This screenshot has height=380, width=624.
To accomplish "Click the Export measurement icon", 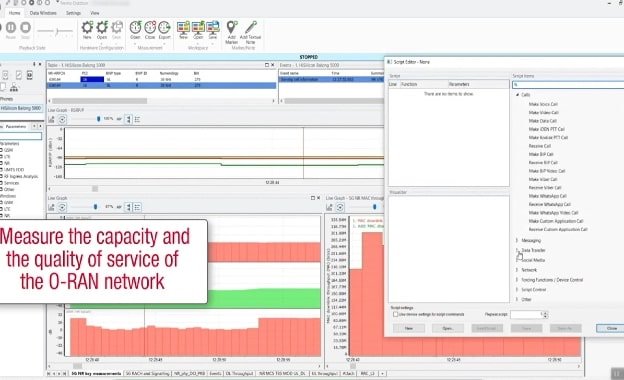I will click(x=164, y=27).
